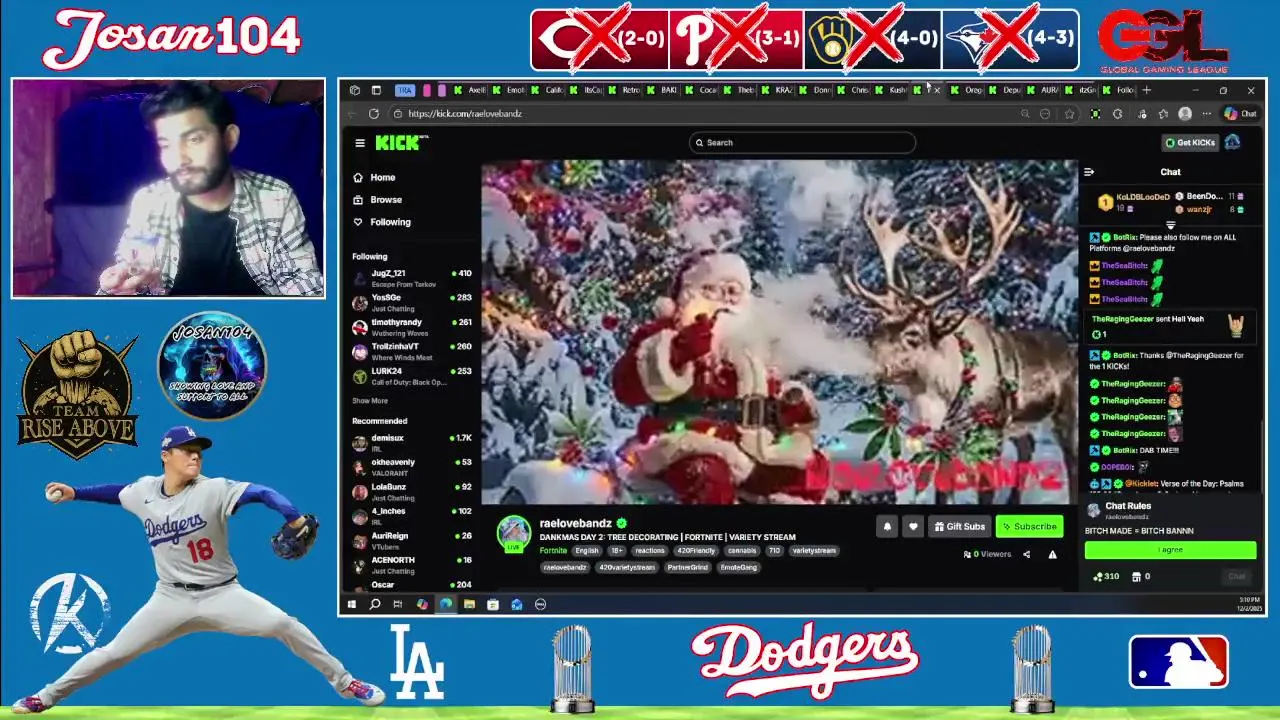Viewport: 1280px width, 720px height.
Task: Toggle follow with the heart icon
Action: pyautogui.click(x=912, y=526)
